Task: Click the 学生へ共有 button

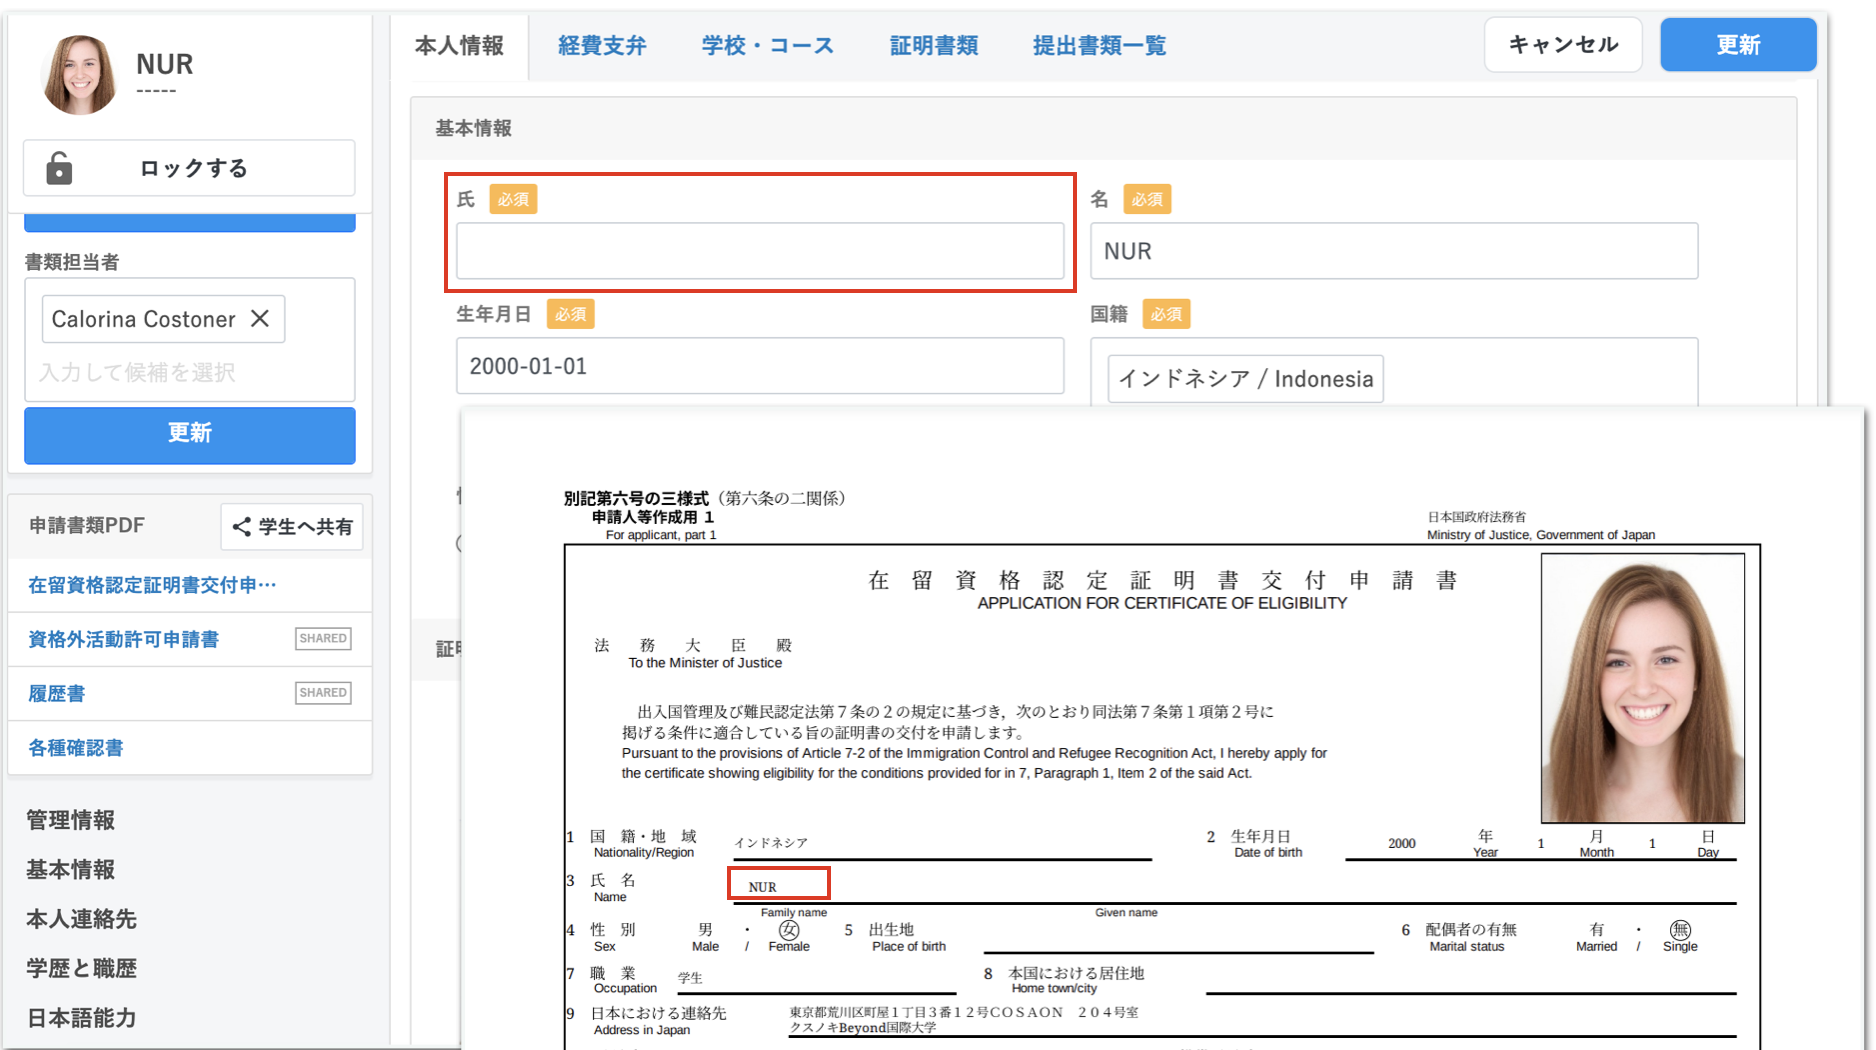Action: (291, 527)
